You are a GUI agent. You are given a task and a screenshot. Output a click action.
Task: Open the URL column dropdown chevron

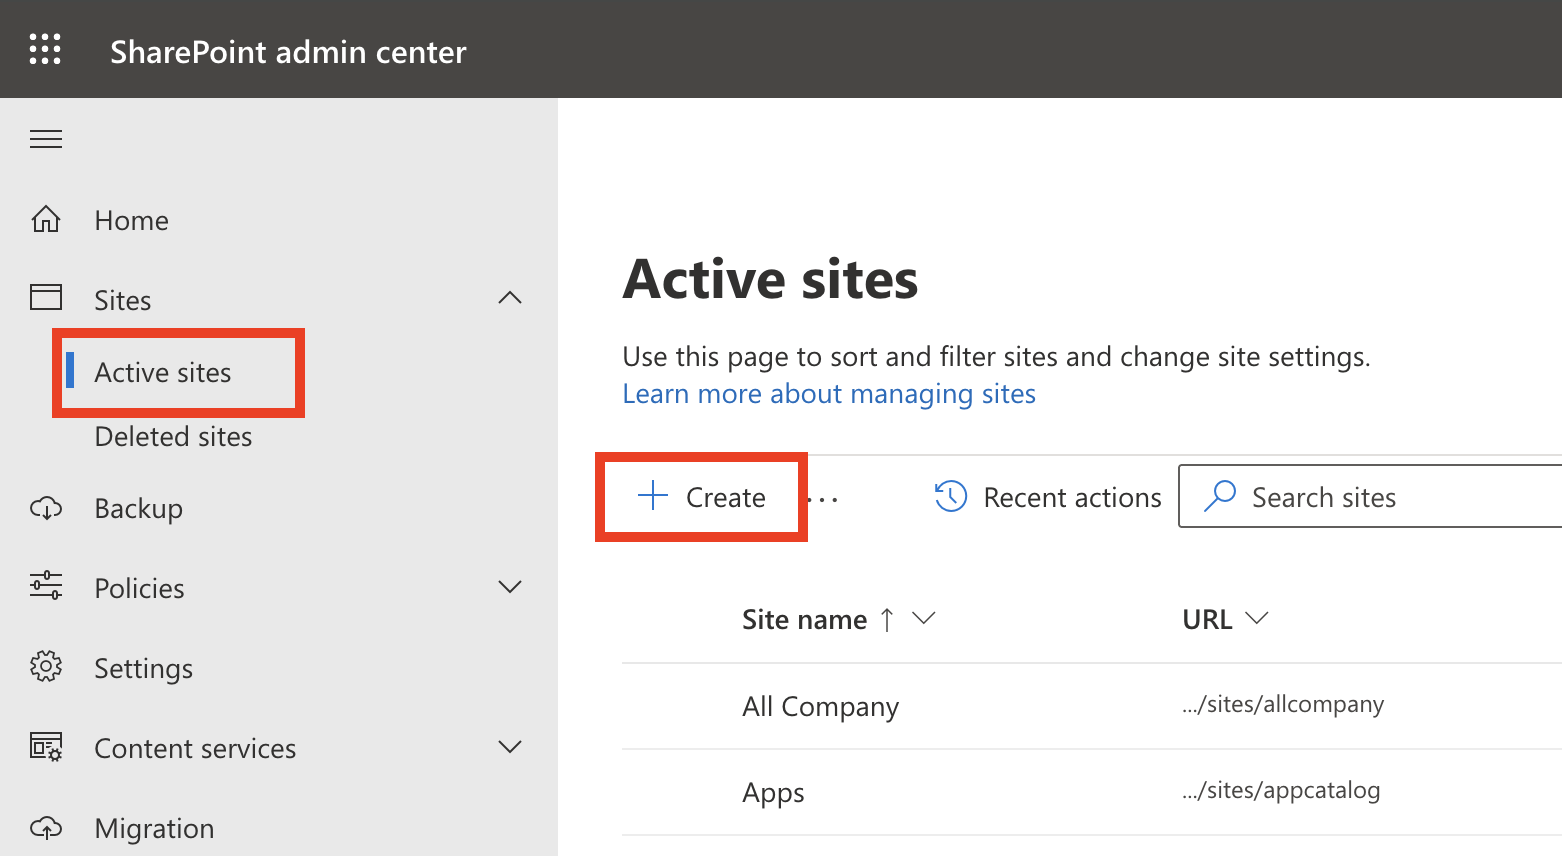pyautogui.click(x=1257, y=619)
